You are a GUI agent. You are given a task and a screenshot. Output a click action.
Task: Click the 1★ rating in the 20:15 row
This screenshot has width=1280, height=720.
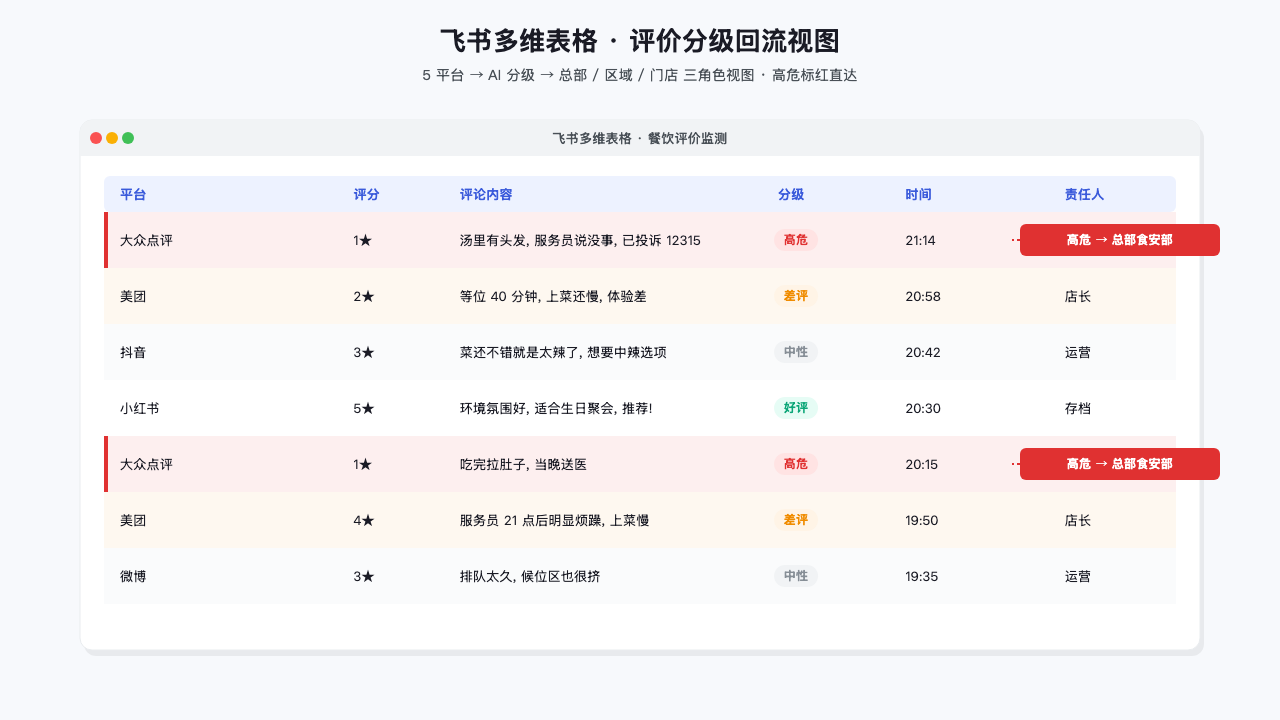click(x=363, y=464)
